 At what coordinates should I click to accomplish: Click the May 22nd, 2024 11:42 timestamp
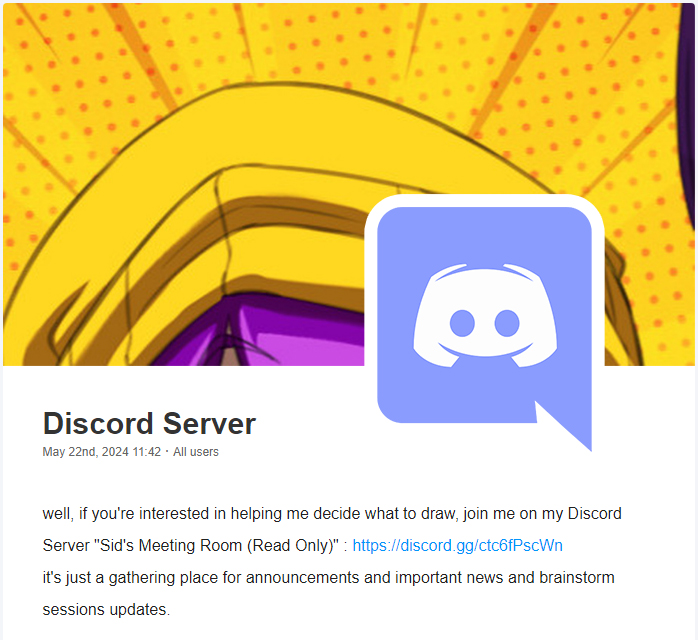click(101, 452)
